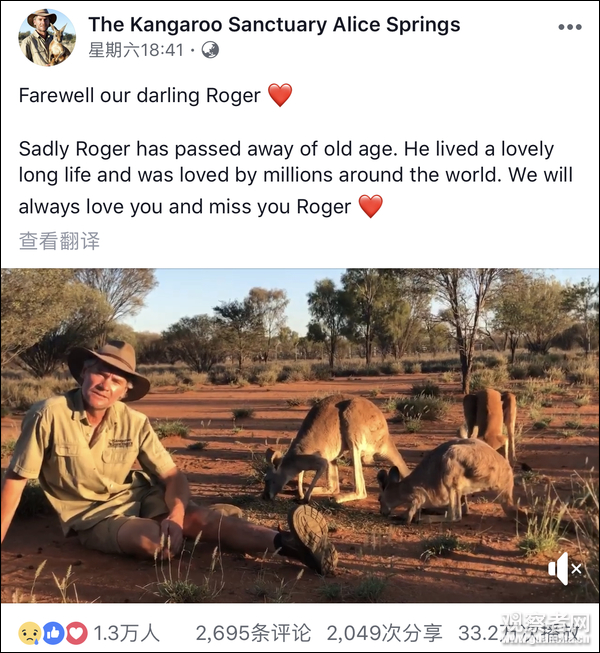Play the kangaroo video
The image size is (600, 653).
(x=300, y=436)
